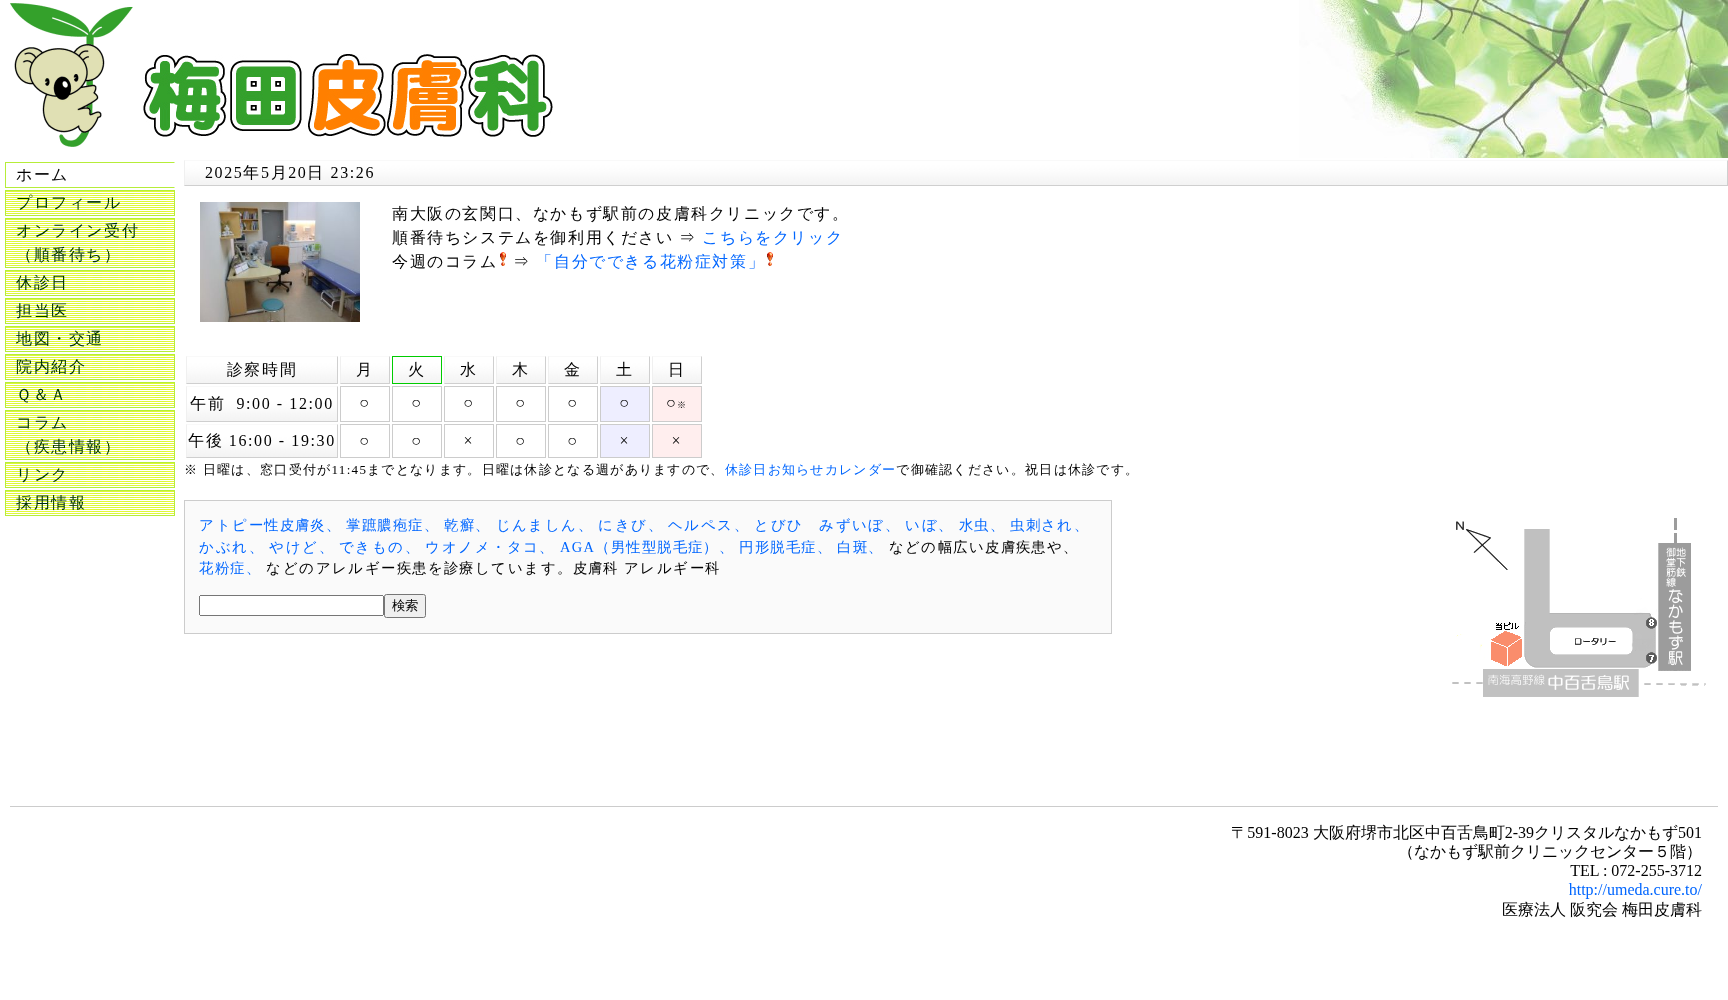This screenshot has width=1728, height=1000.
Task: Open 地図・交通 menu item
Action: (x=90, y=339)
